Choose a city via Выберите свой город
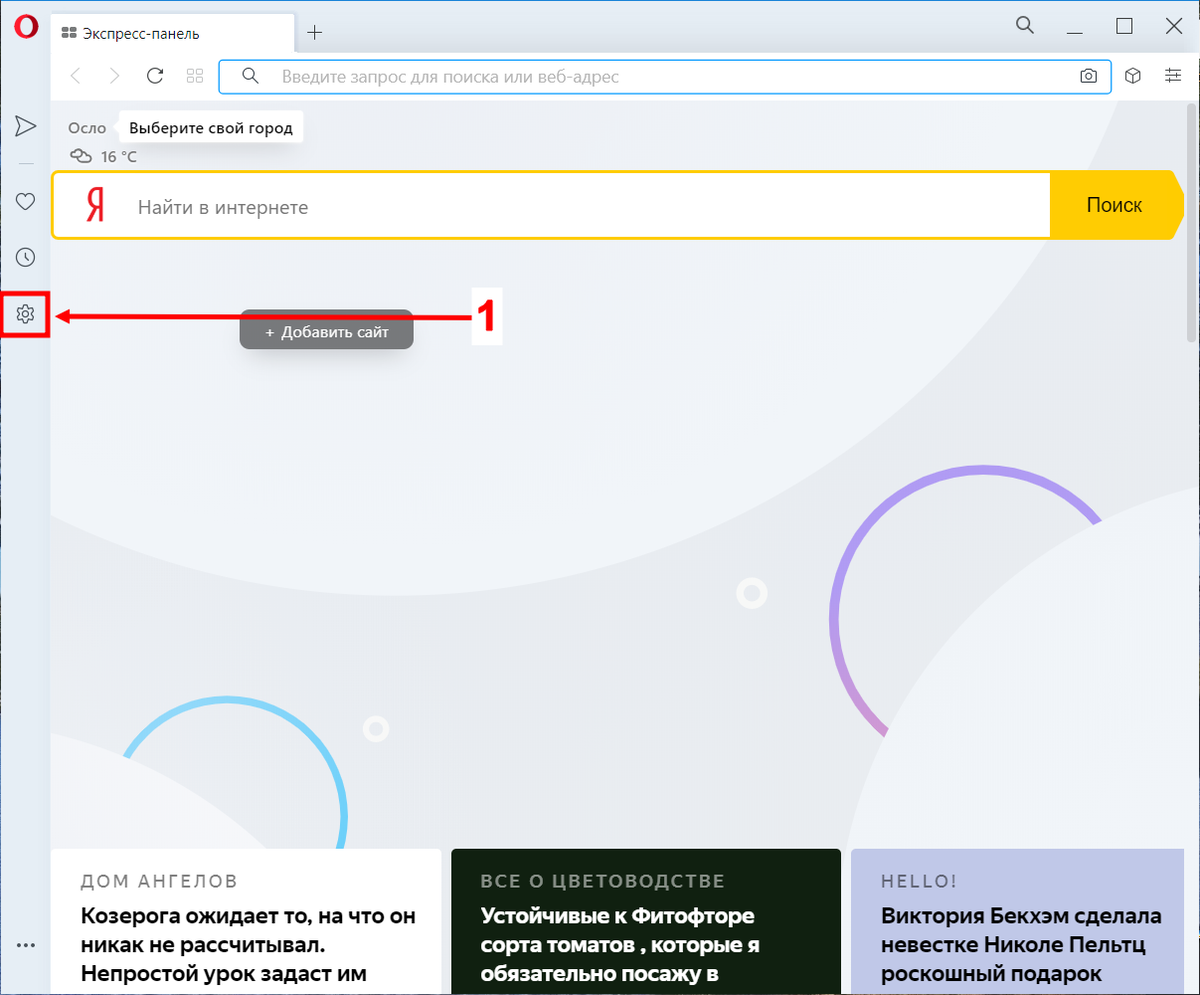1200x995 pixels. (210, 126)
